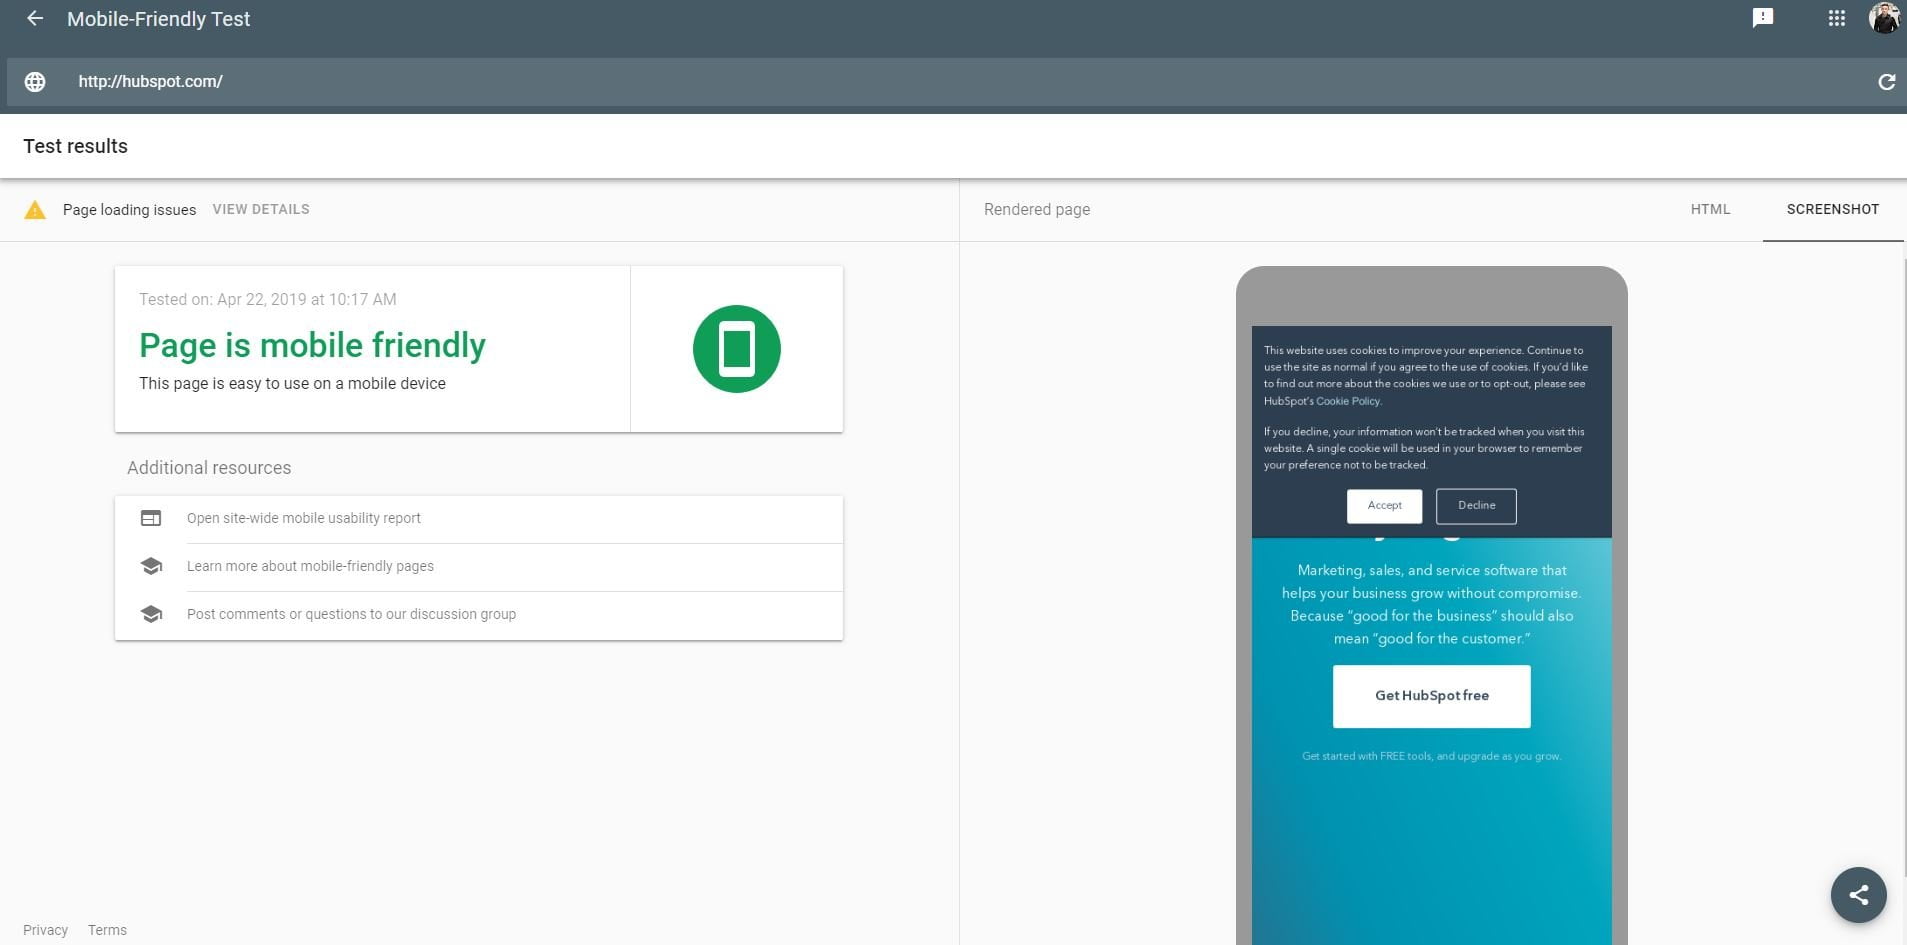
Task: Open Learn more about mobile-friendly pages
Action: click(310, 566)
